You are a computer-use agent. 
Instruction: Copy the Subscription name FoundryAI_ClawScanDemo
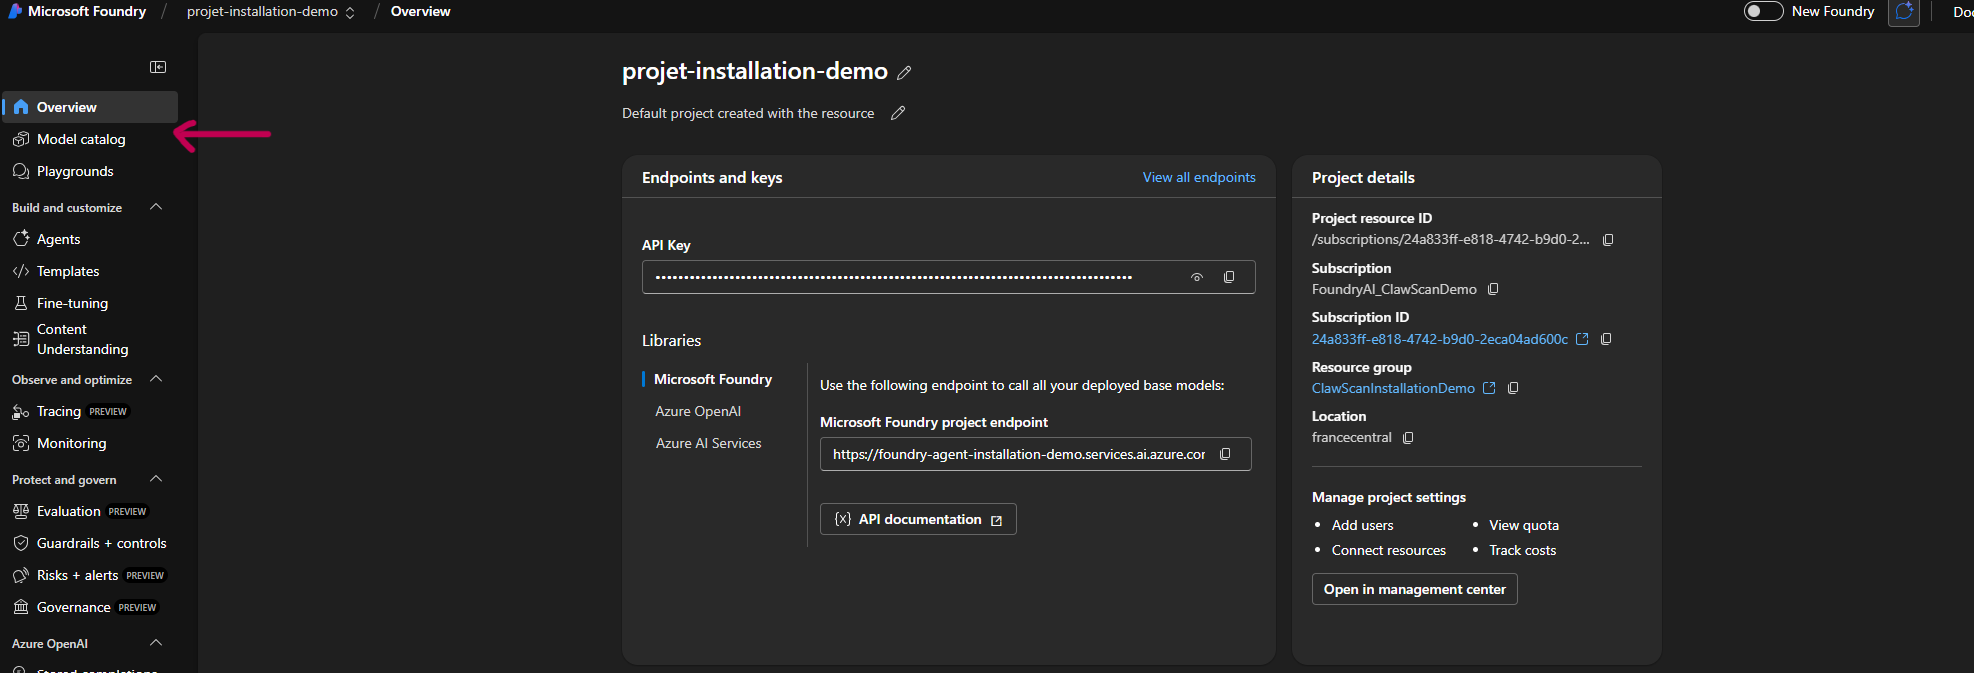click(x=1493, y=289)
